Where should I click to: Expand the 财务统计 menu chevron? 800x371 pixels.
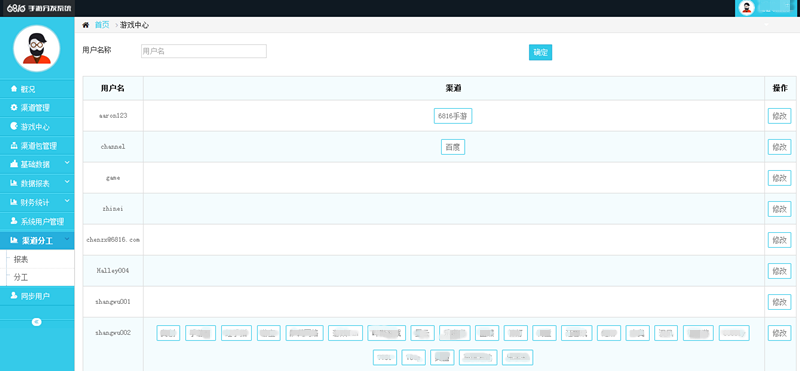(67, 201)
